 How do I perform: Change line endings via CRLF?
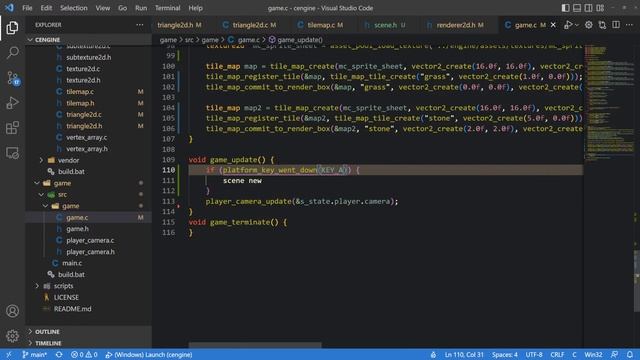coord(557,355)
